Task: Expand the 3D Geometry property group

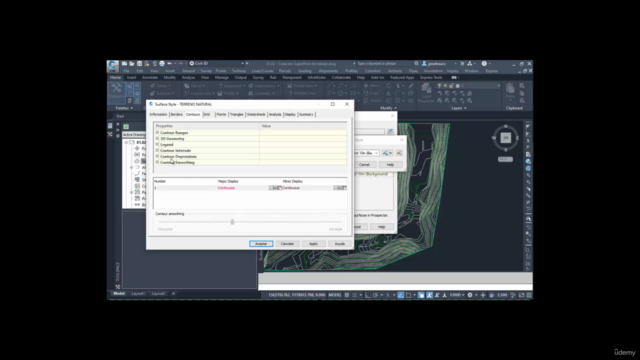Action: tap(157, 139)
